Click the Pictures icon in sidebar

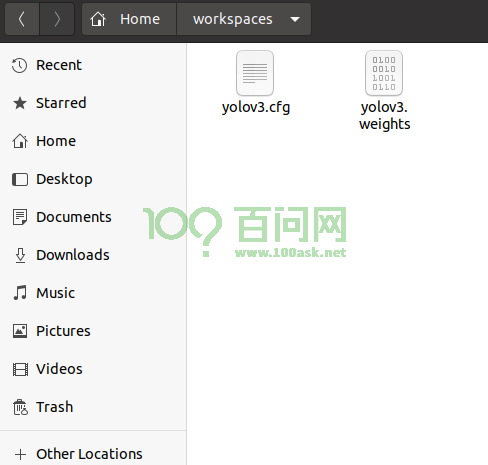point(20,331)
